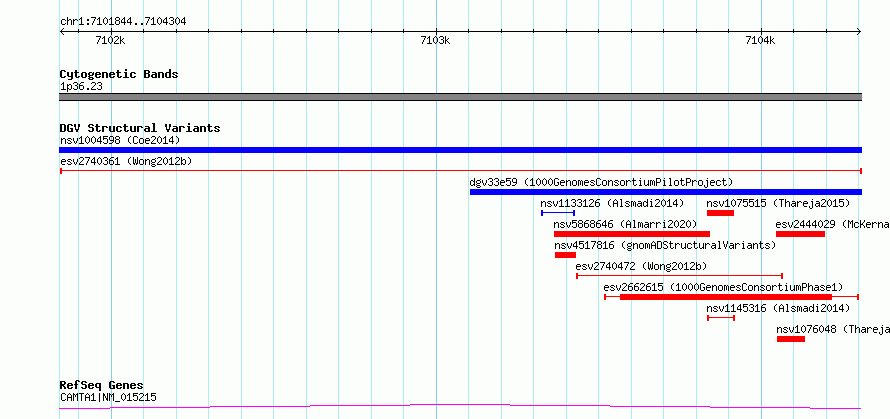Click the CAMTA1|NM_015215 gene label
Viewport: 890px width, 419px height.
coord(108,397)
